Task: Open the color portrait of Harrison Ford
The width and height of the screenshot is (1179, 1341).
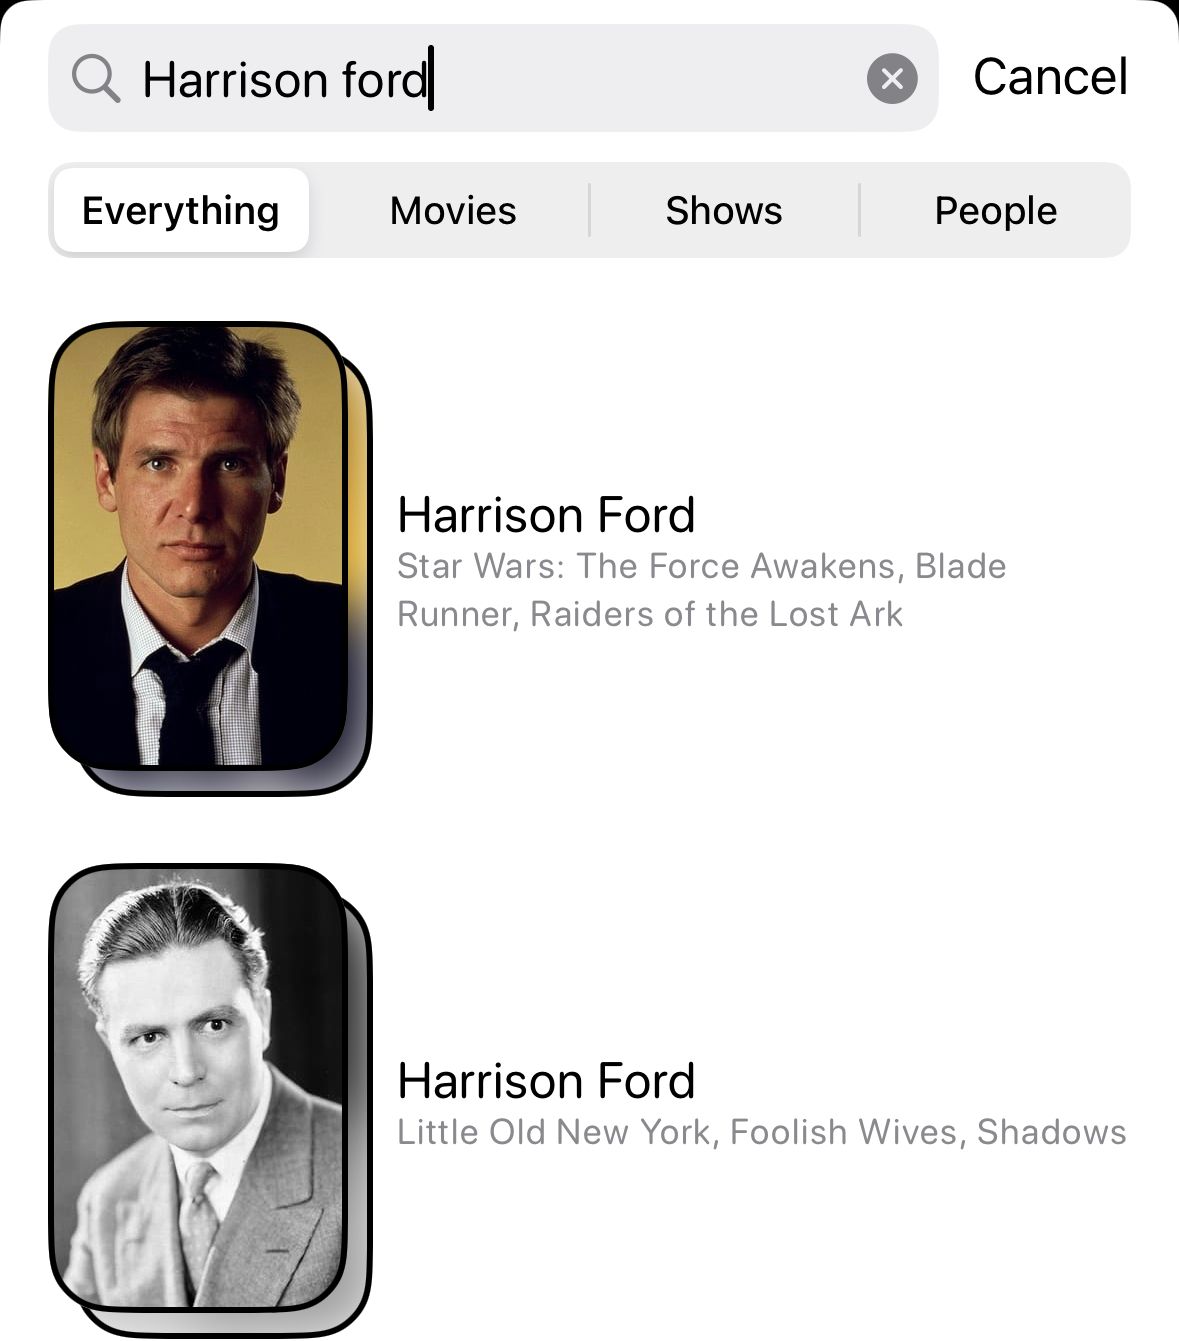Action: point(198,546)
